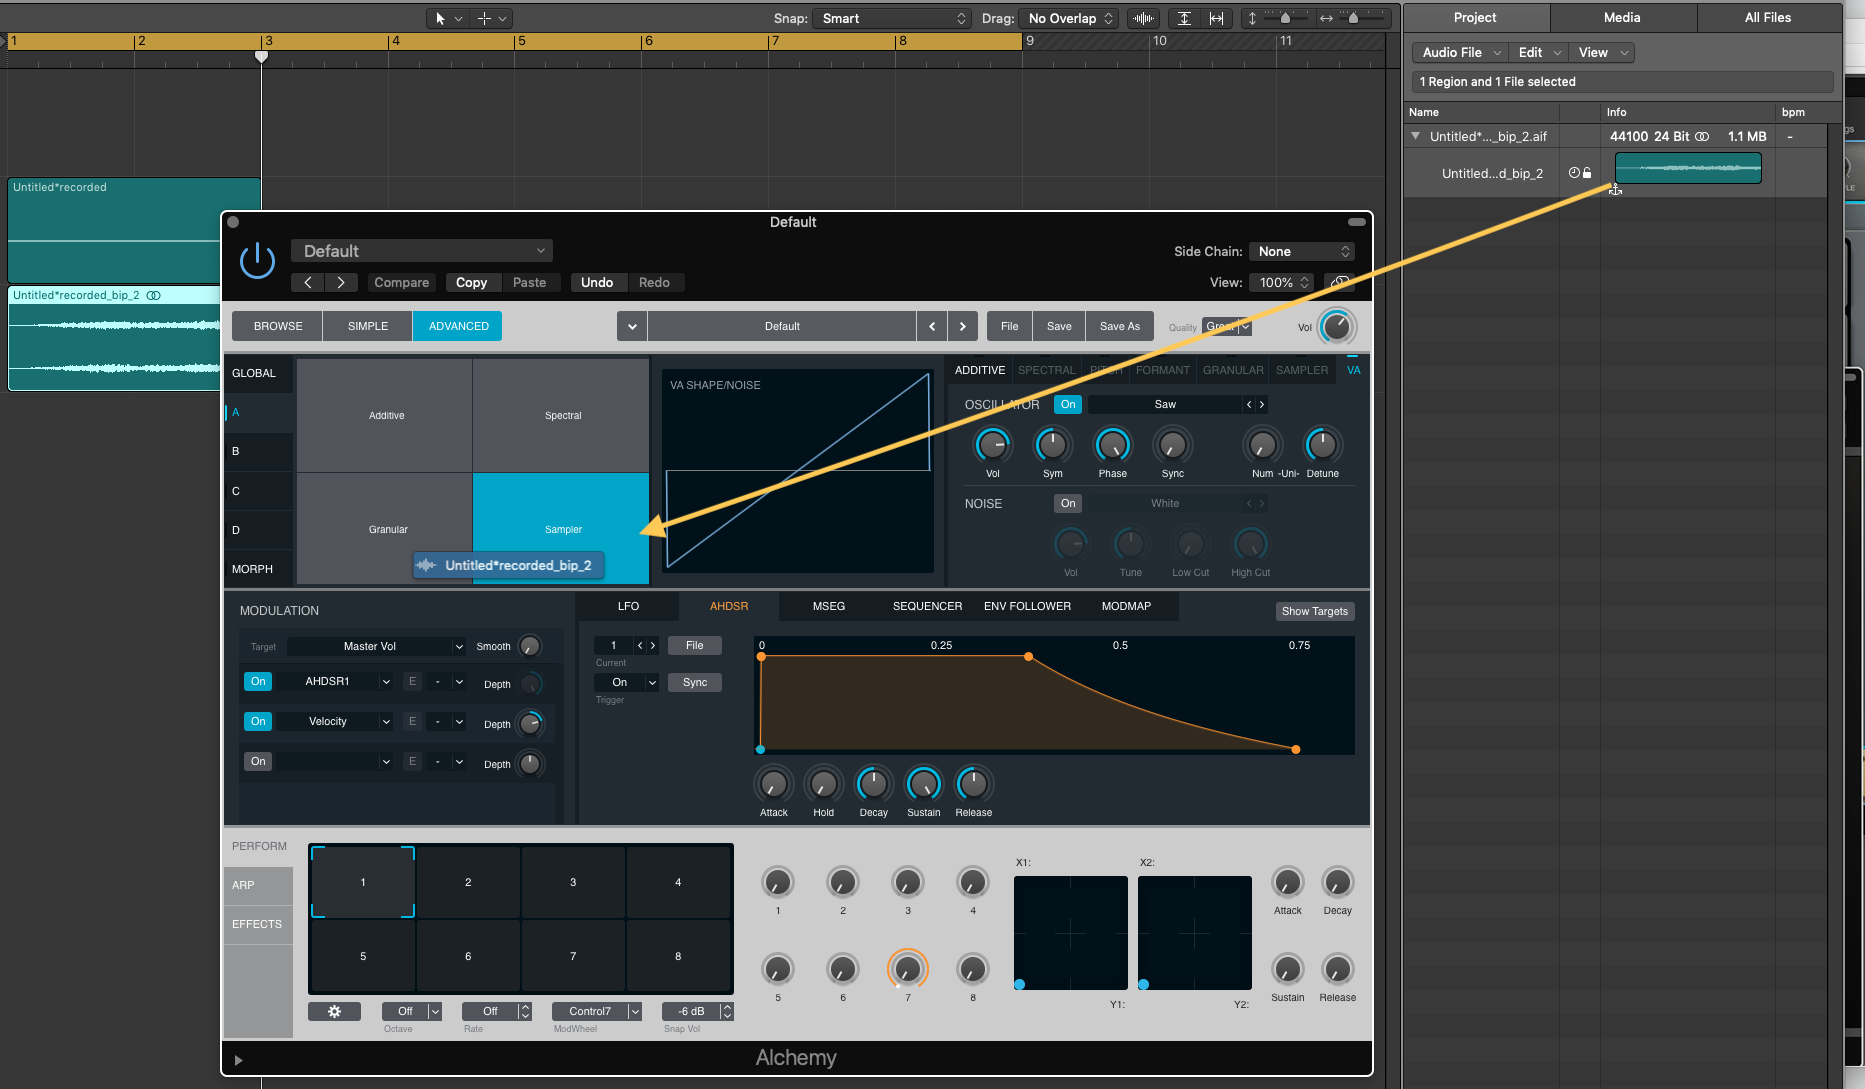Click previous oscillator waveform arrow beside Saw

(1249, 404)
